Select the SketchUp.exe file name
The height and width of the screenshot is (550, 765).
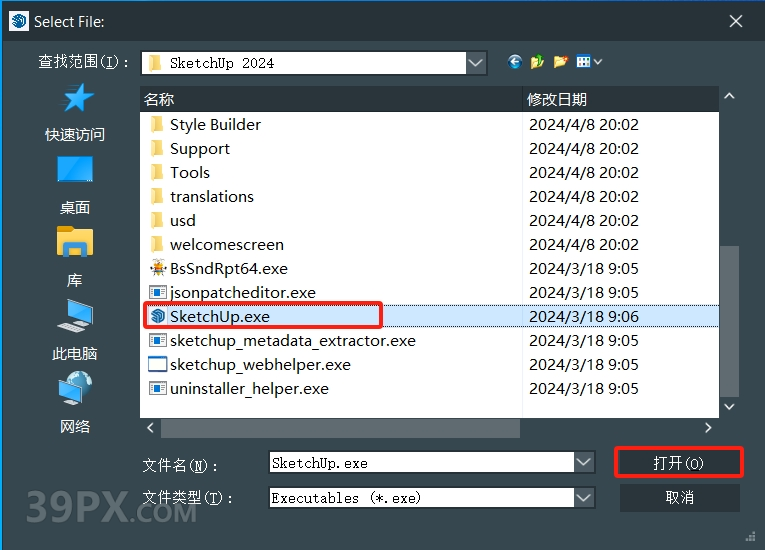coord(220,316)
